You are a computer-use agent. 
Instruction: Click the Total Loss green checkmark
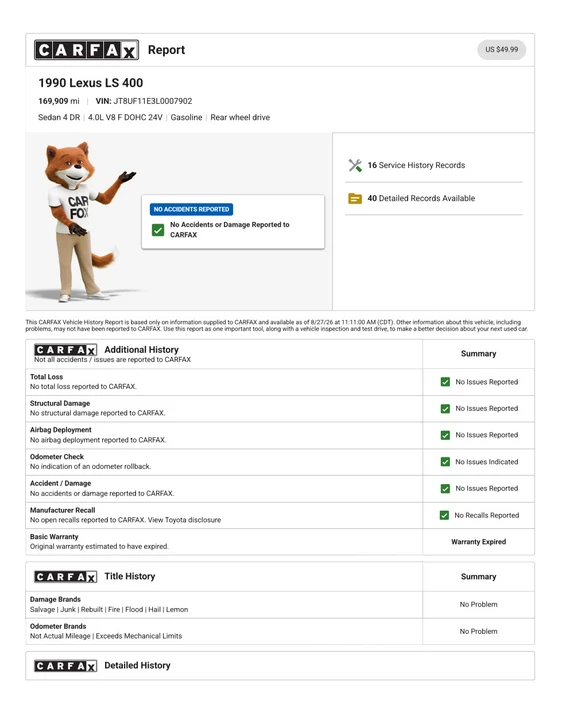pos(445,382)
